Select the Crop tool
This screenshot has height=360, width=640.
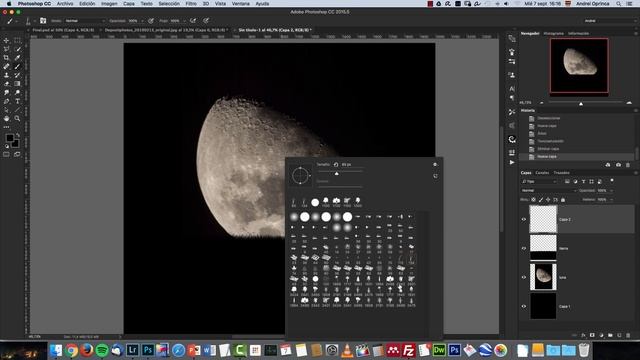(7, 58)
